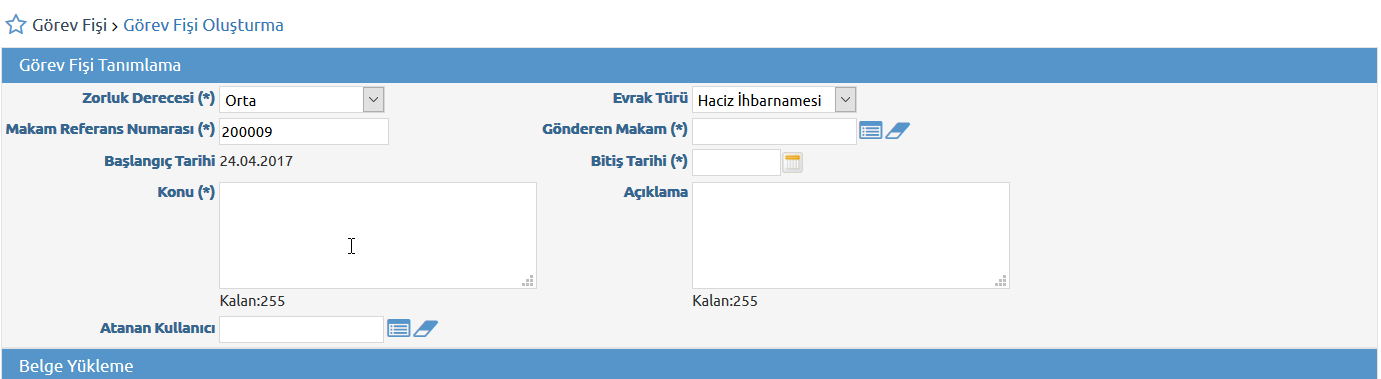The height and width of the screenshot is (379, 1381).
Task: Click the Görev Fişi Oluşturma breadcrumb link
Action: click(203, 25)
